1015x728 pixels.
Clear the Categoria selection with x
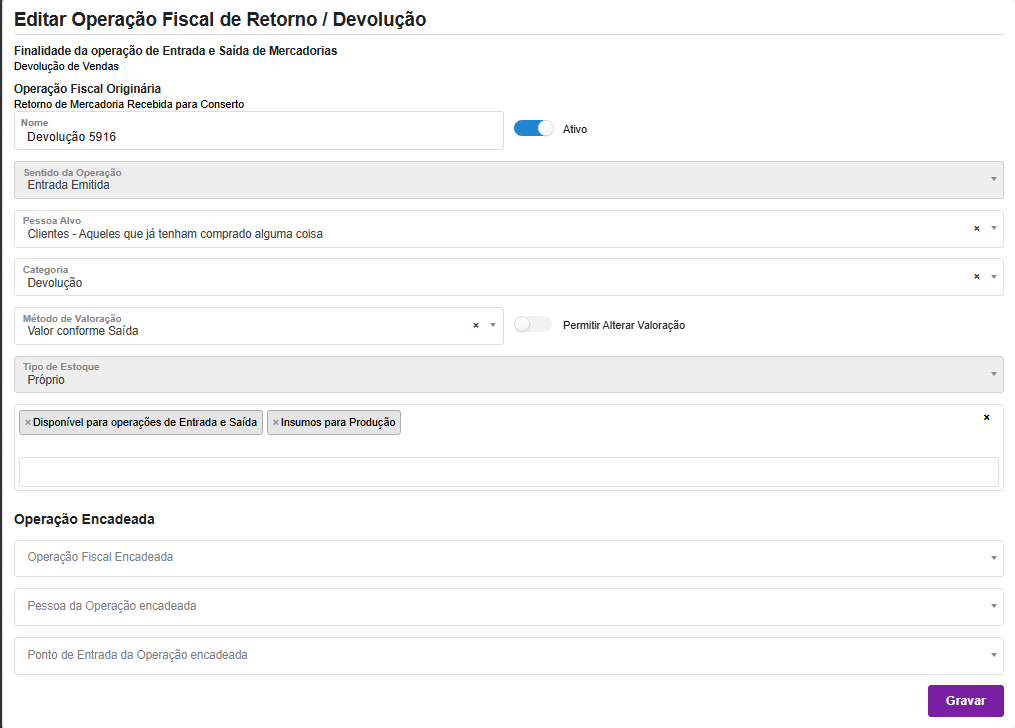[976, 277]
